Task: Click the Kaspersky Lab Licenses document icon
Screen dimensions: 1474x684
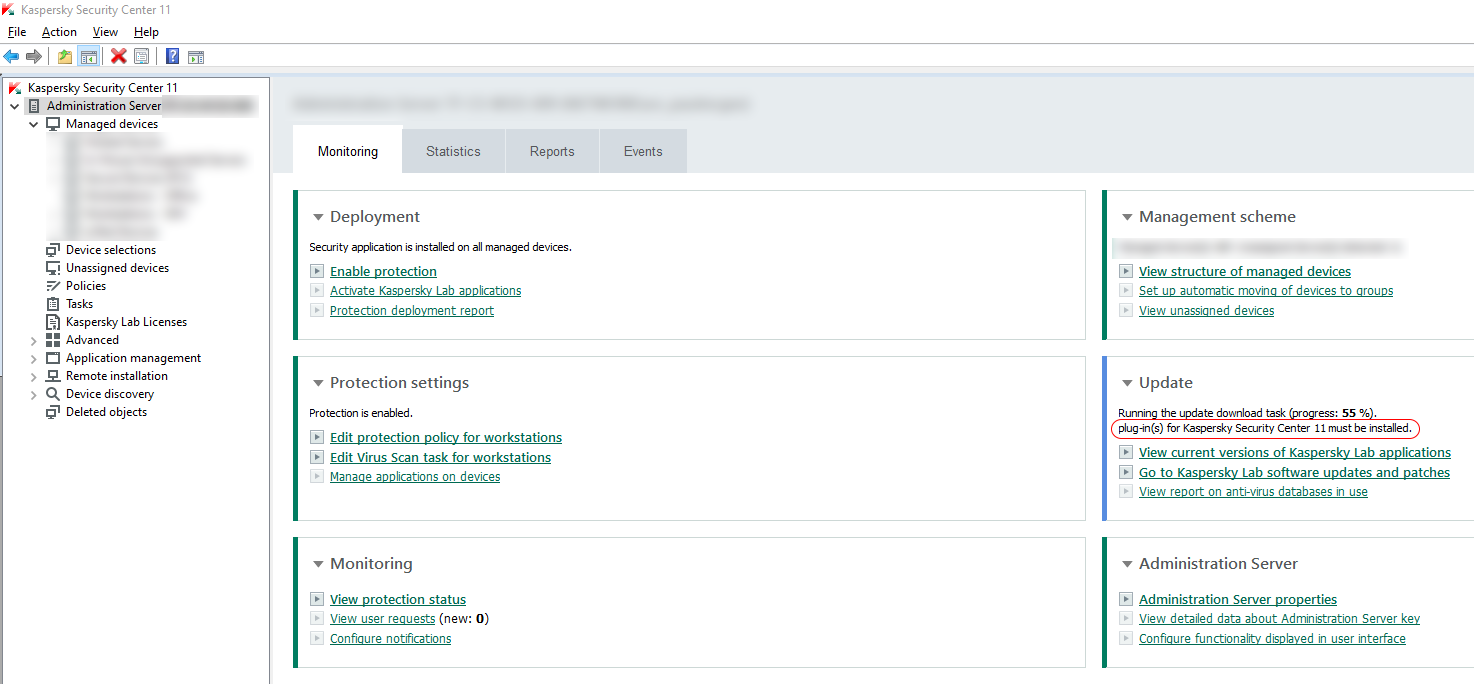Action: point(53,322)
